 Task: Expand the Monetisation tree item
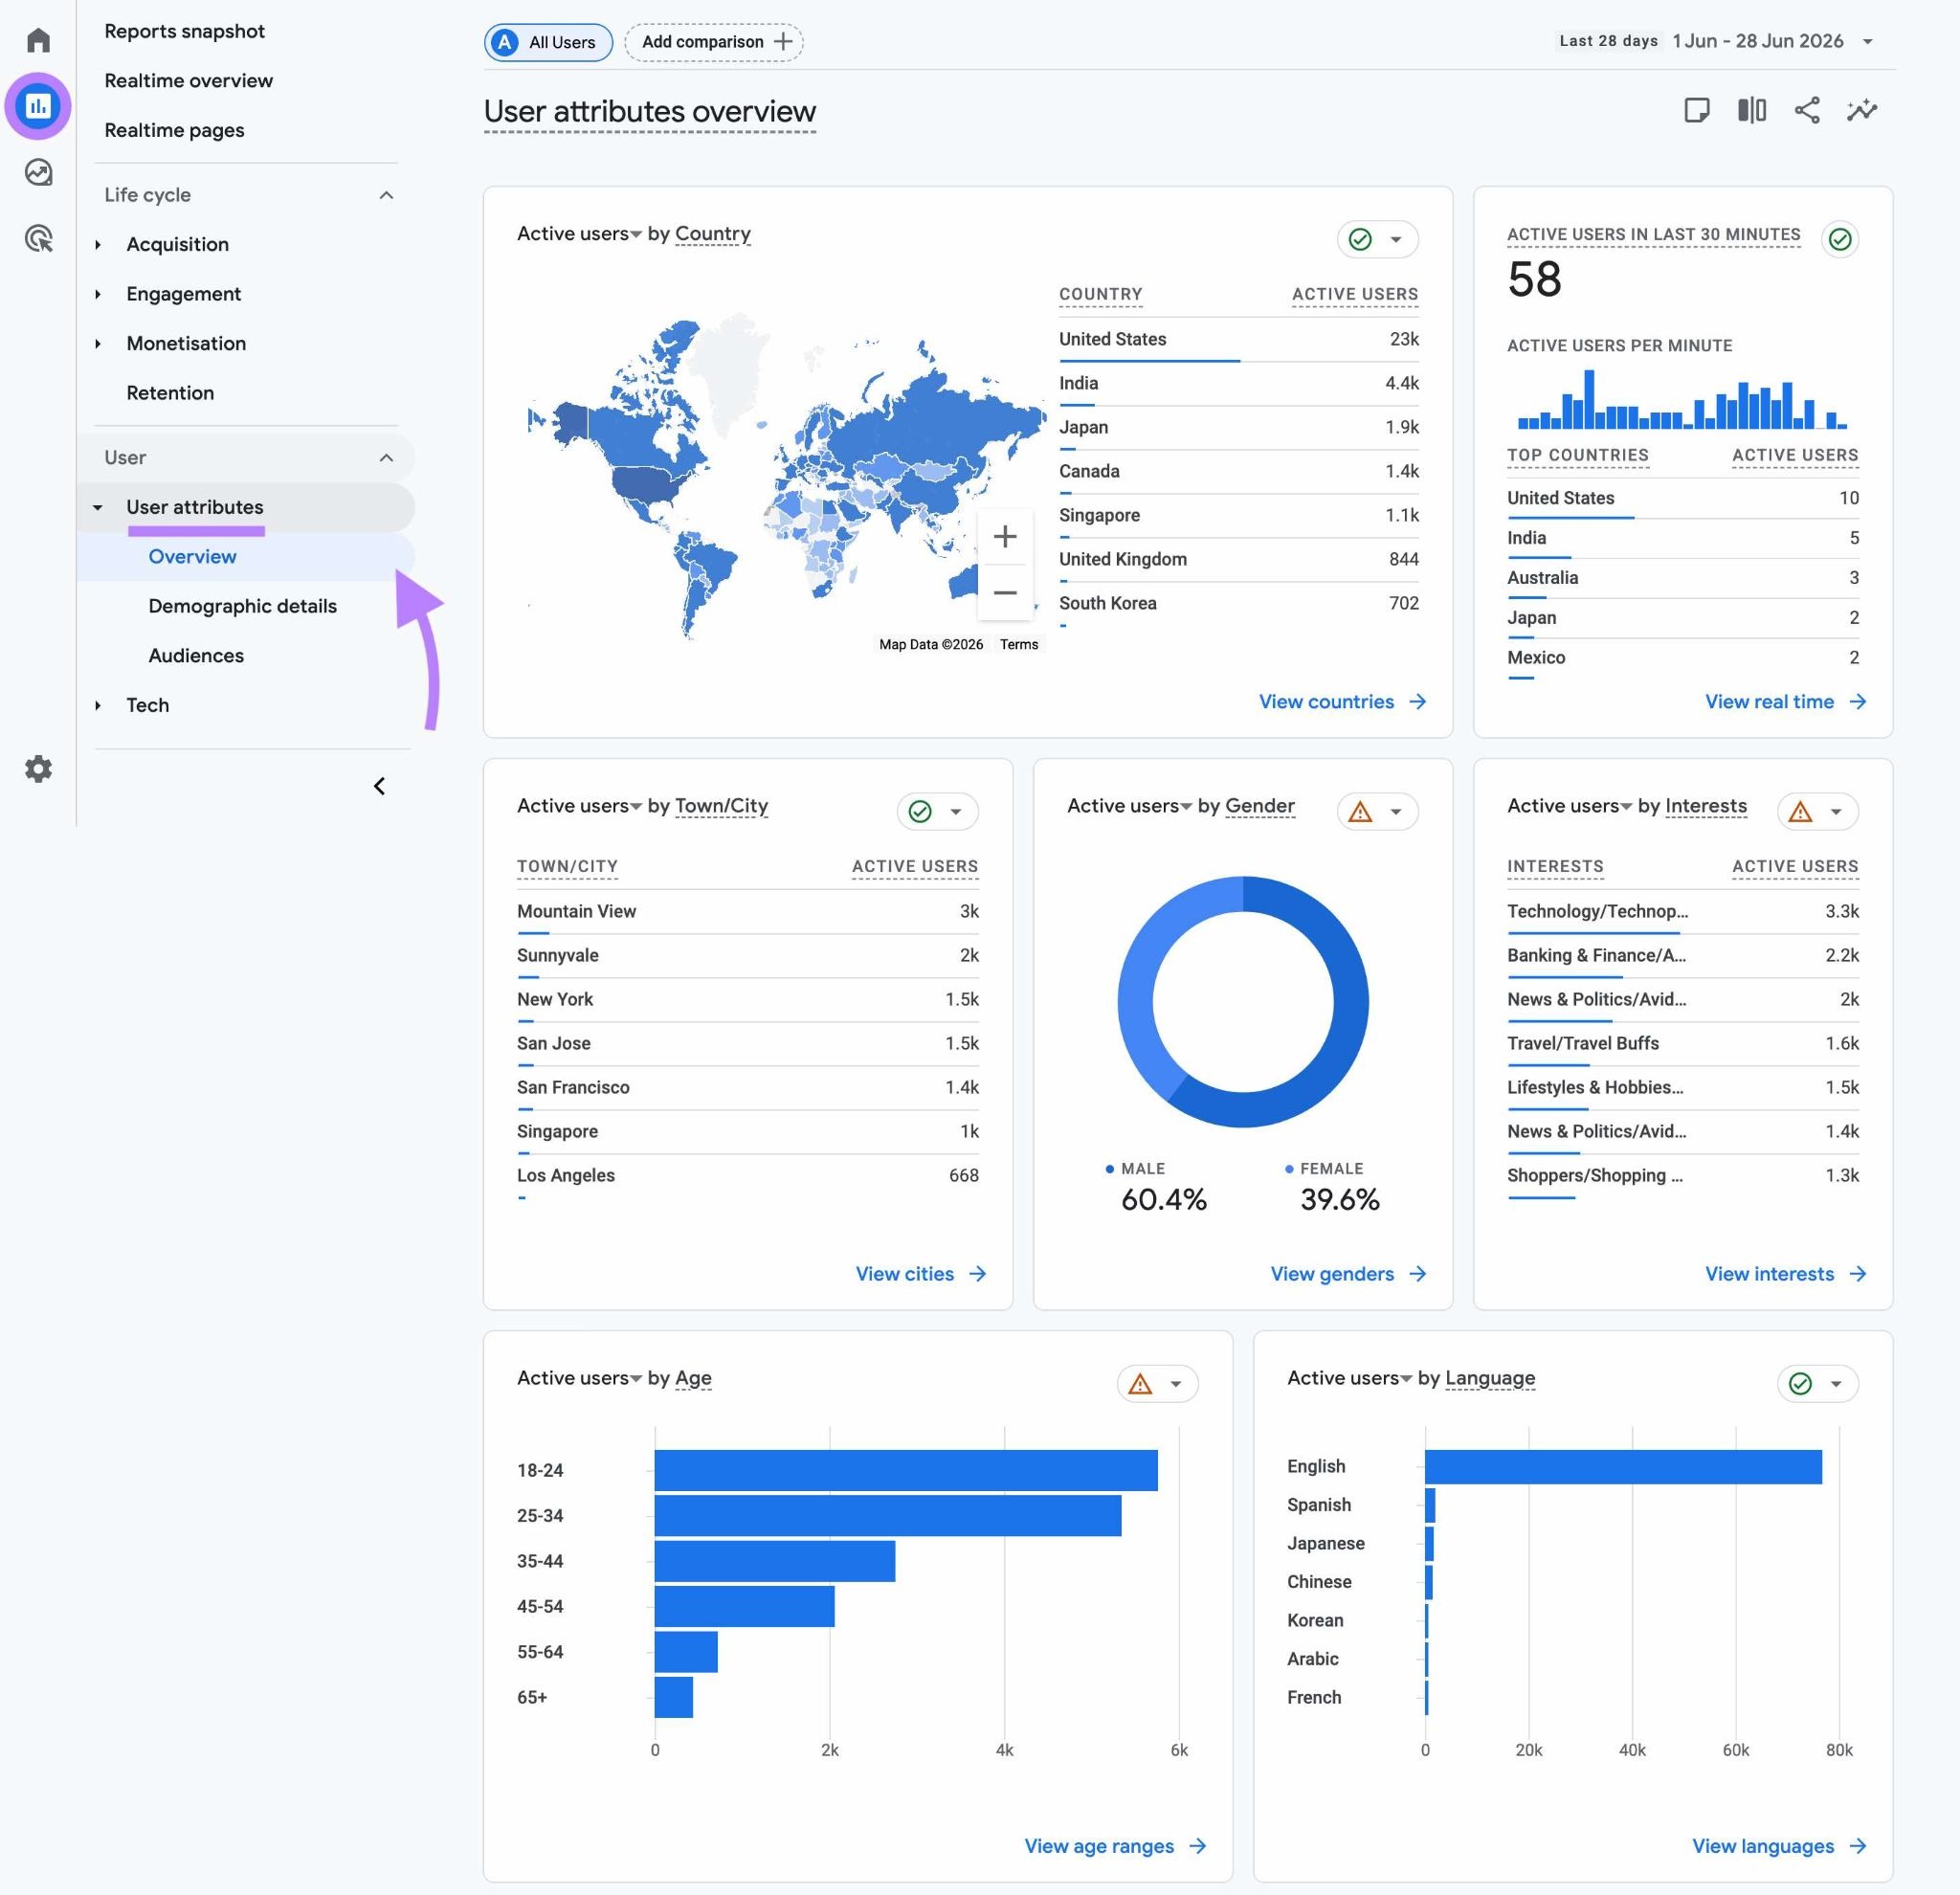click(98, 344)
